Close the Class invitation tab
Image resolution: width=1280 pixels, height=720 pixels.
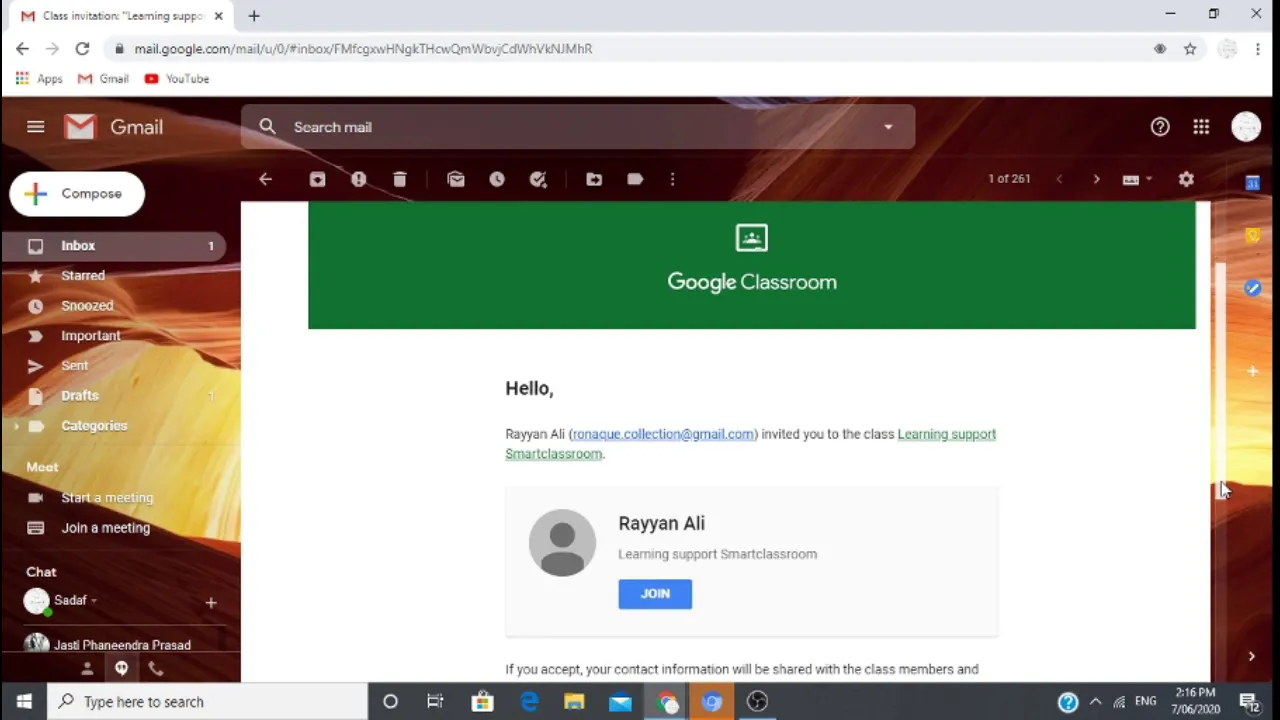pyautogui.click(x=218, y=16)
